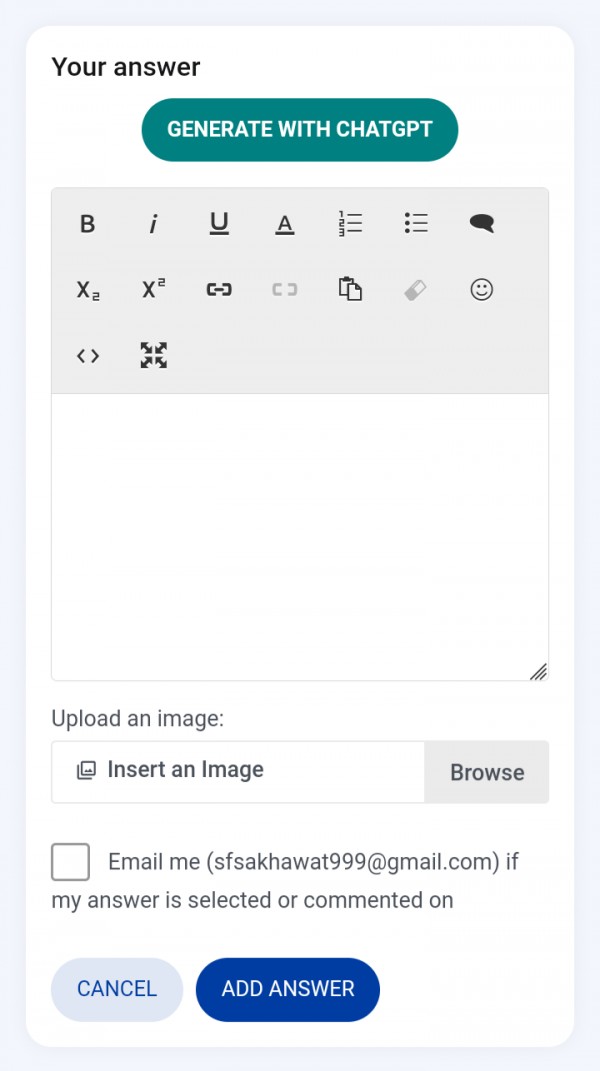Toggle fullscreen editor mode
The height and width of the screenshot is (1071, 600).
click(153, 356)
